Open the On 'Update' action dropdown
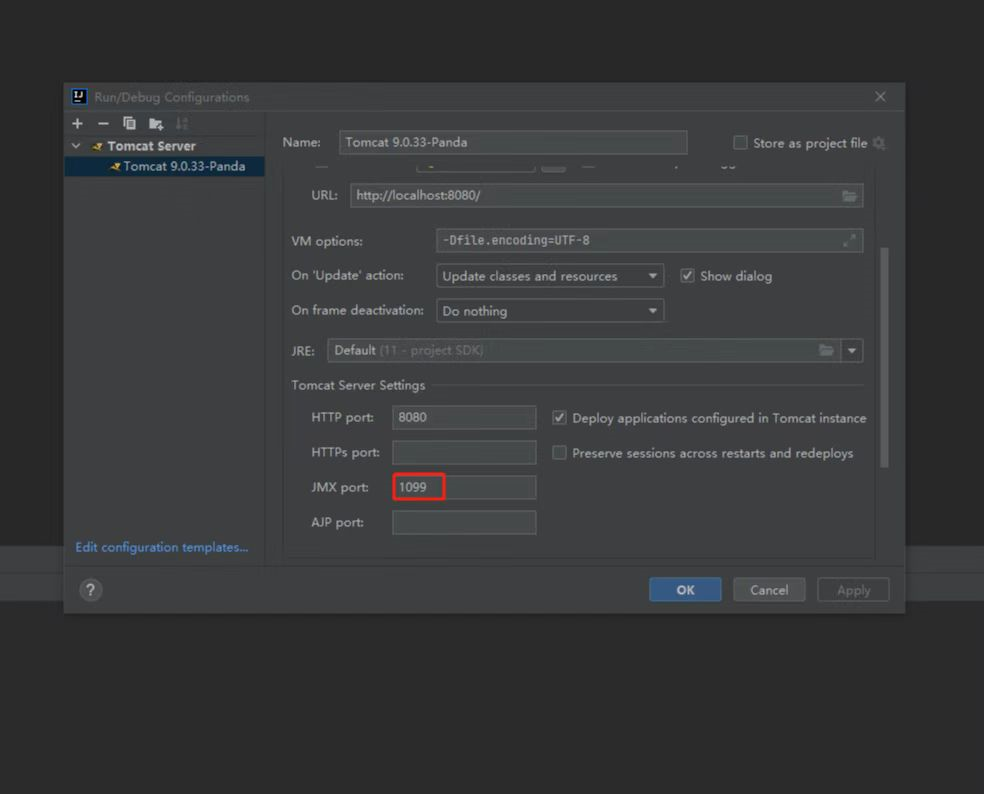Screen dimensions: 984x794 550,276
